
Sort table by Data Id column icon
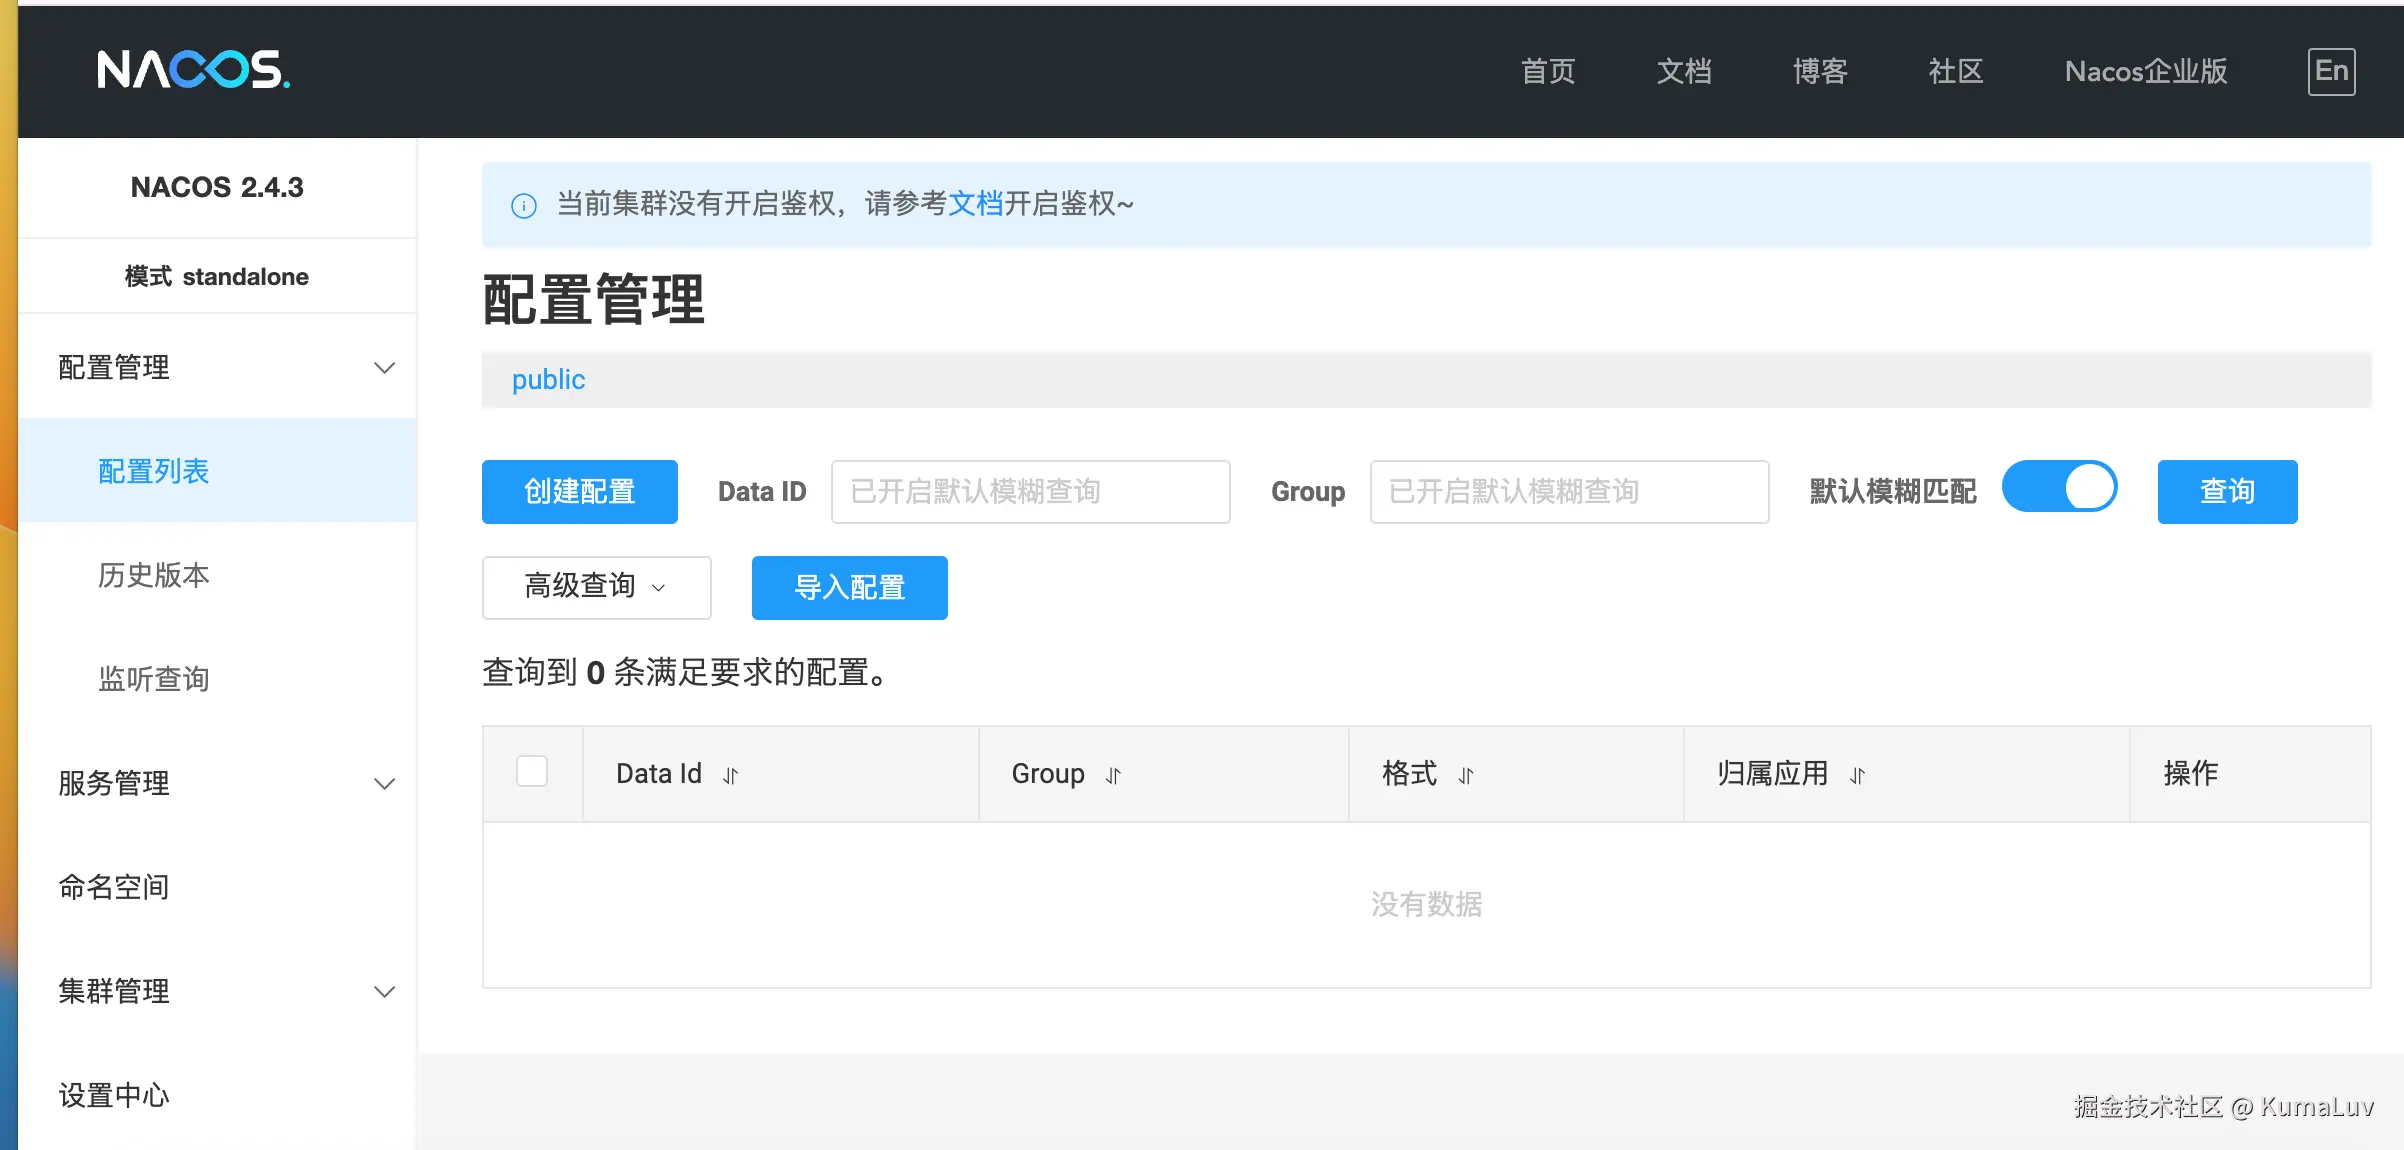731,775
